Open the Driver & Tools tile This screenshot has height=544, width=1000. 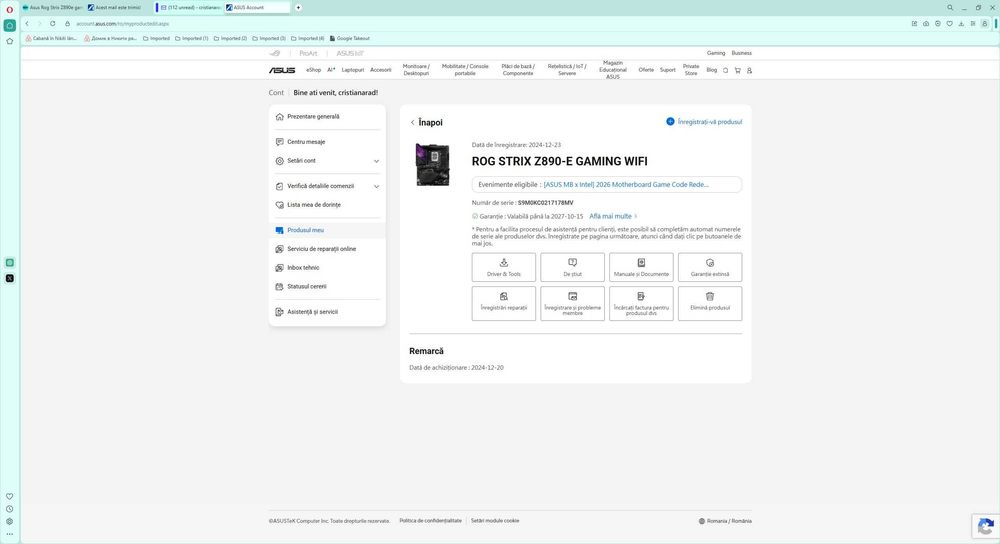503,267
